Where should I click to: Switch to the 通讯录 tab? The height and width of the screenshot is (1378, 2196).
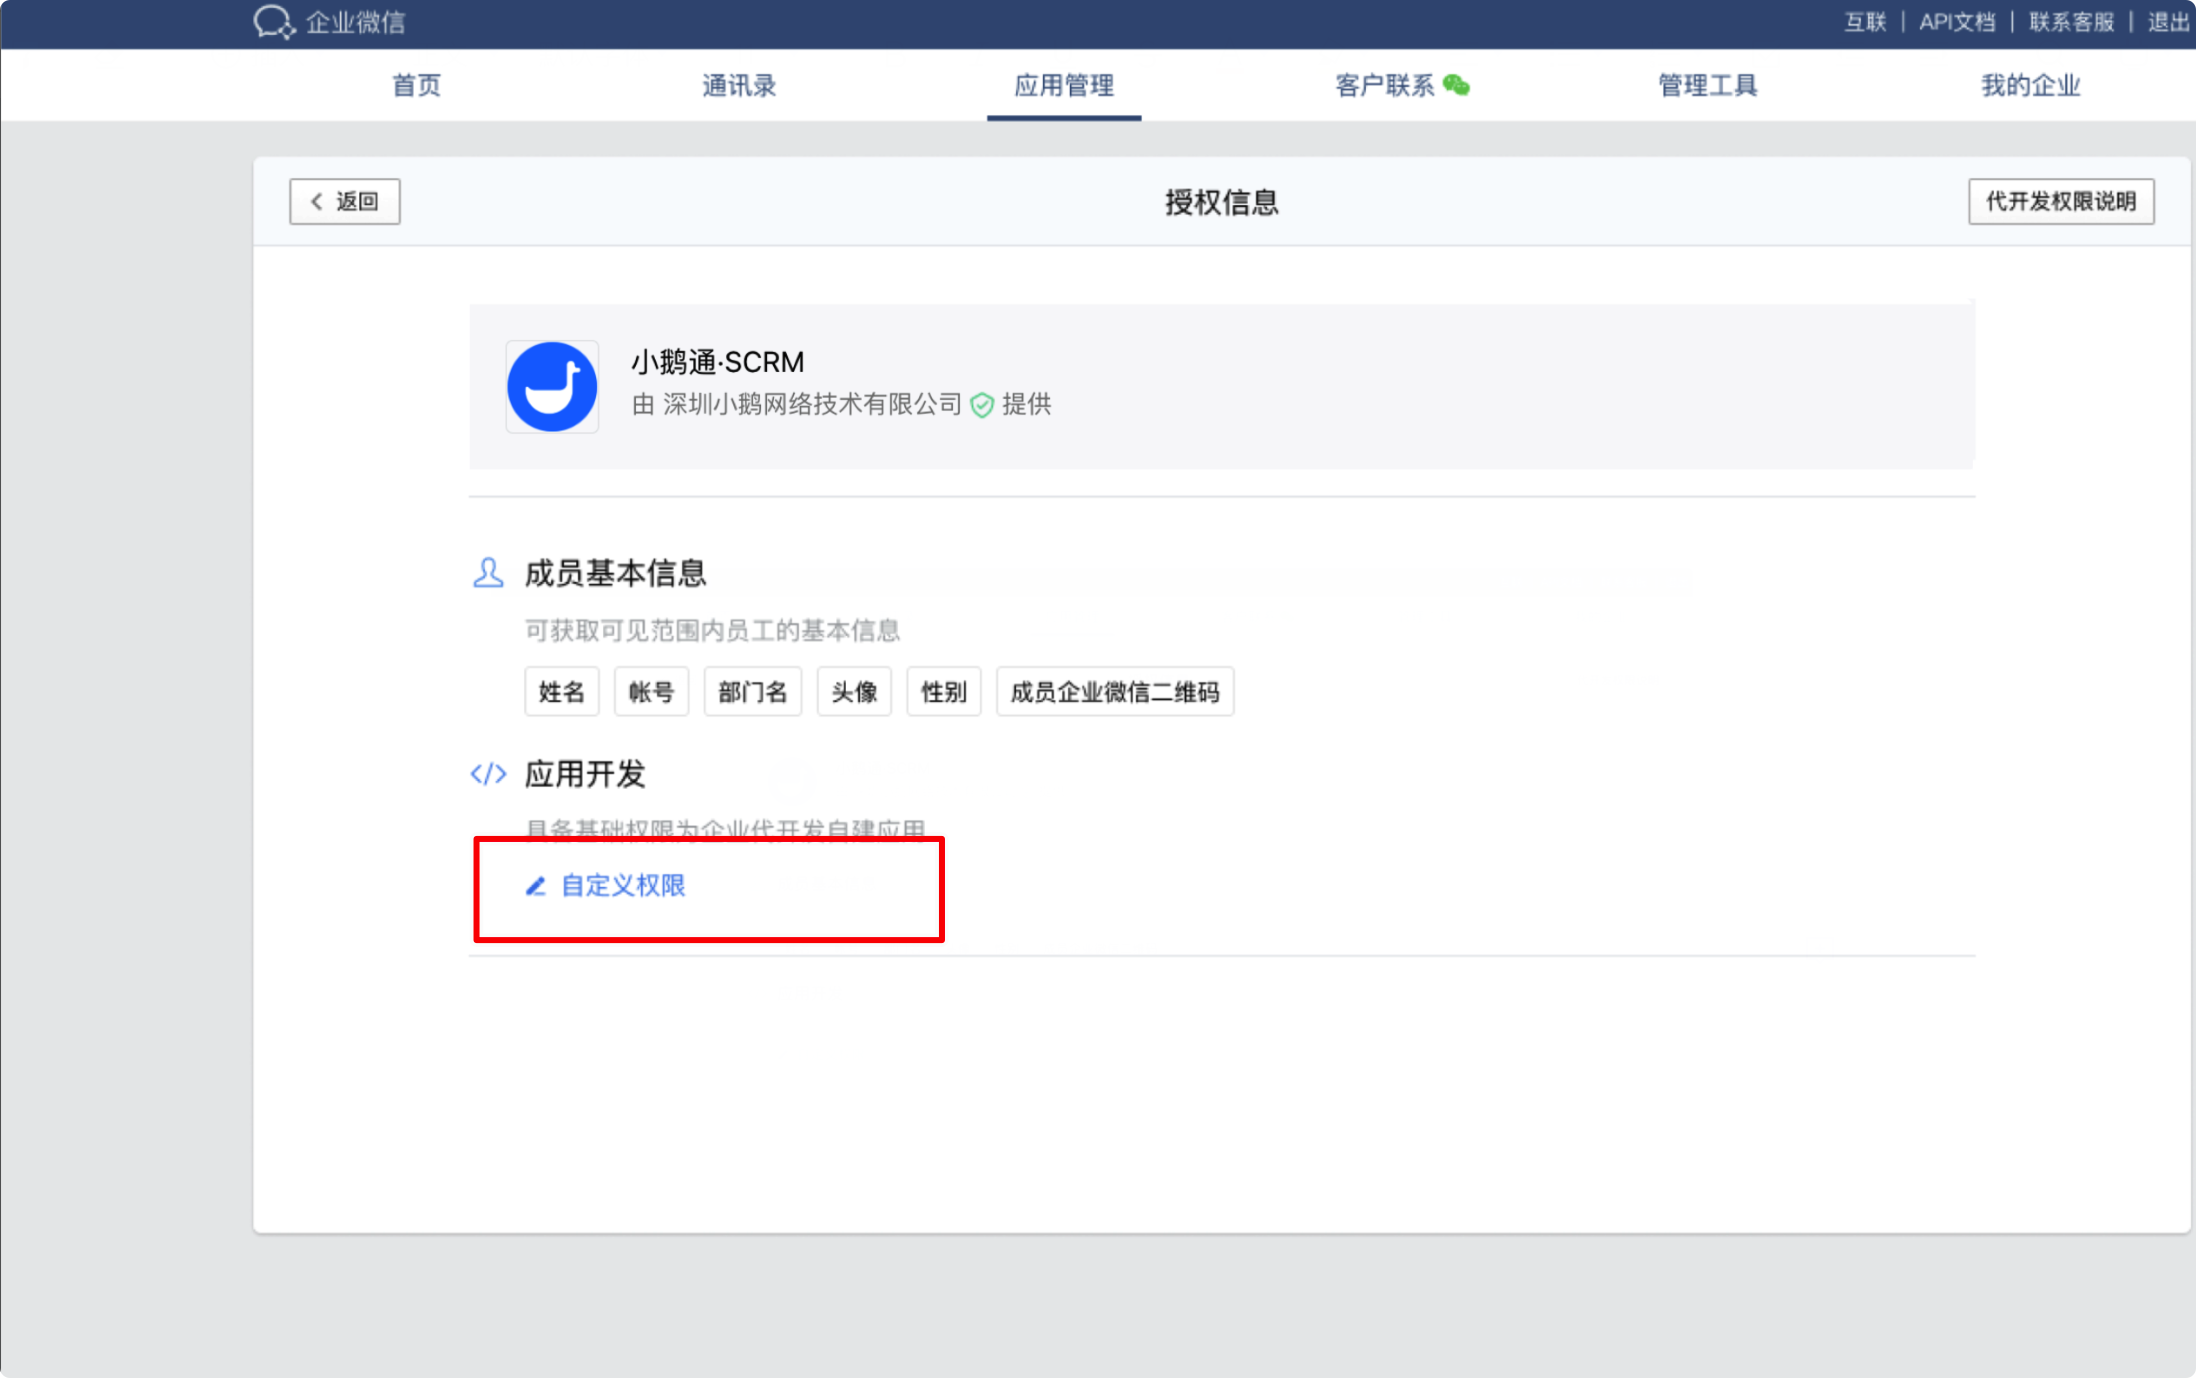pos(739,85)
